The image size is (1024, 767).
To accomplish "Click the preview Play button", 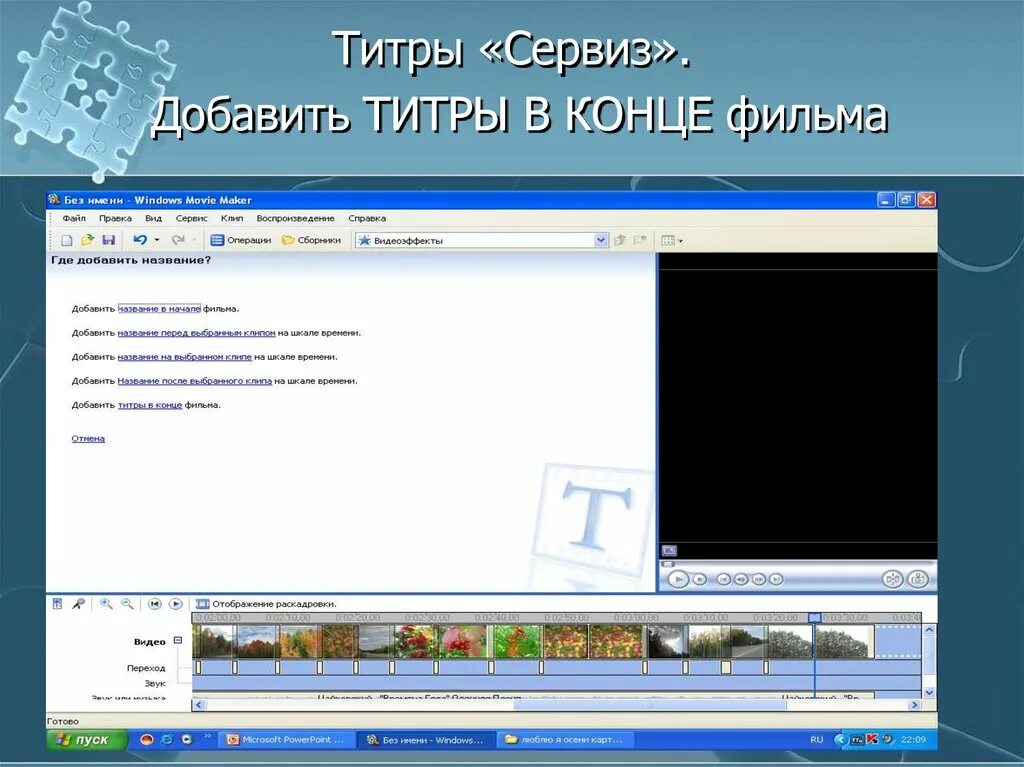I will (679, 579).
